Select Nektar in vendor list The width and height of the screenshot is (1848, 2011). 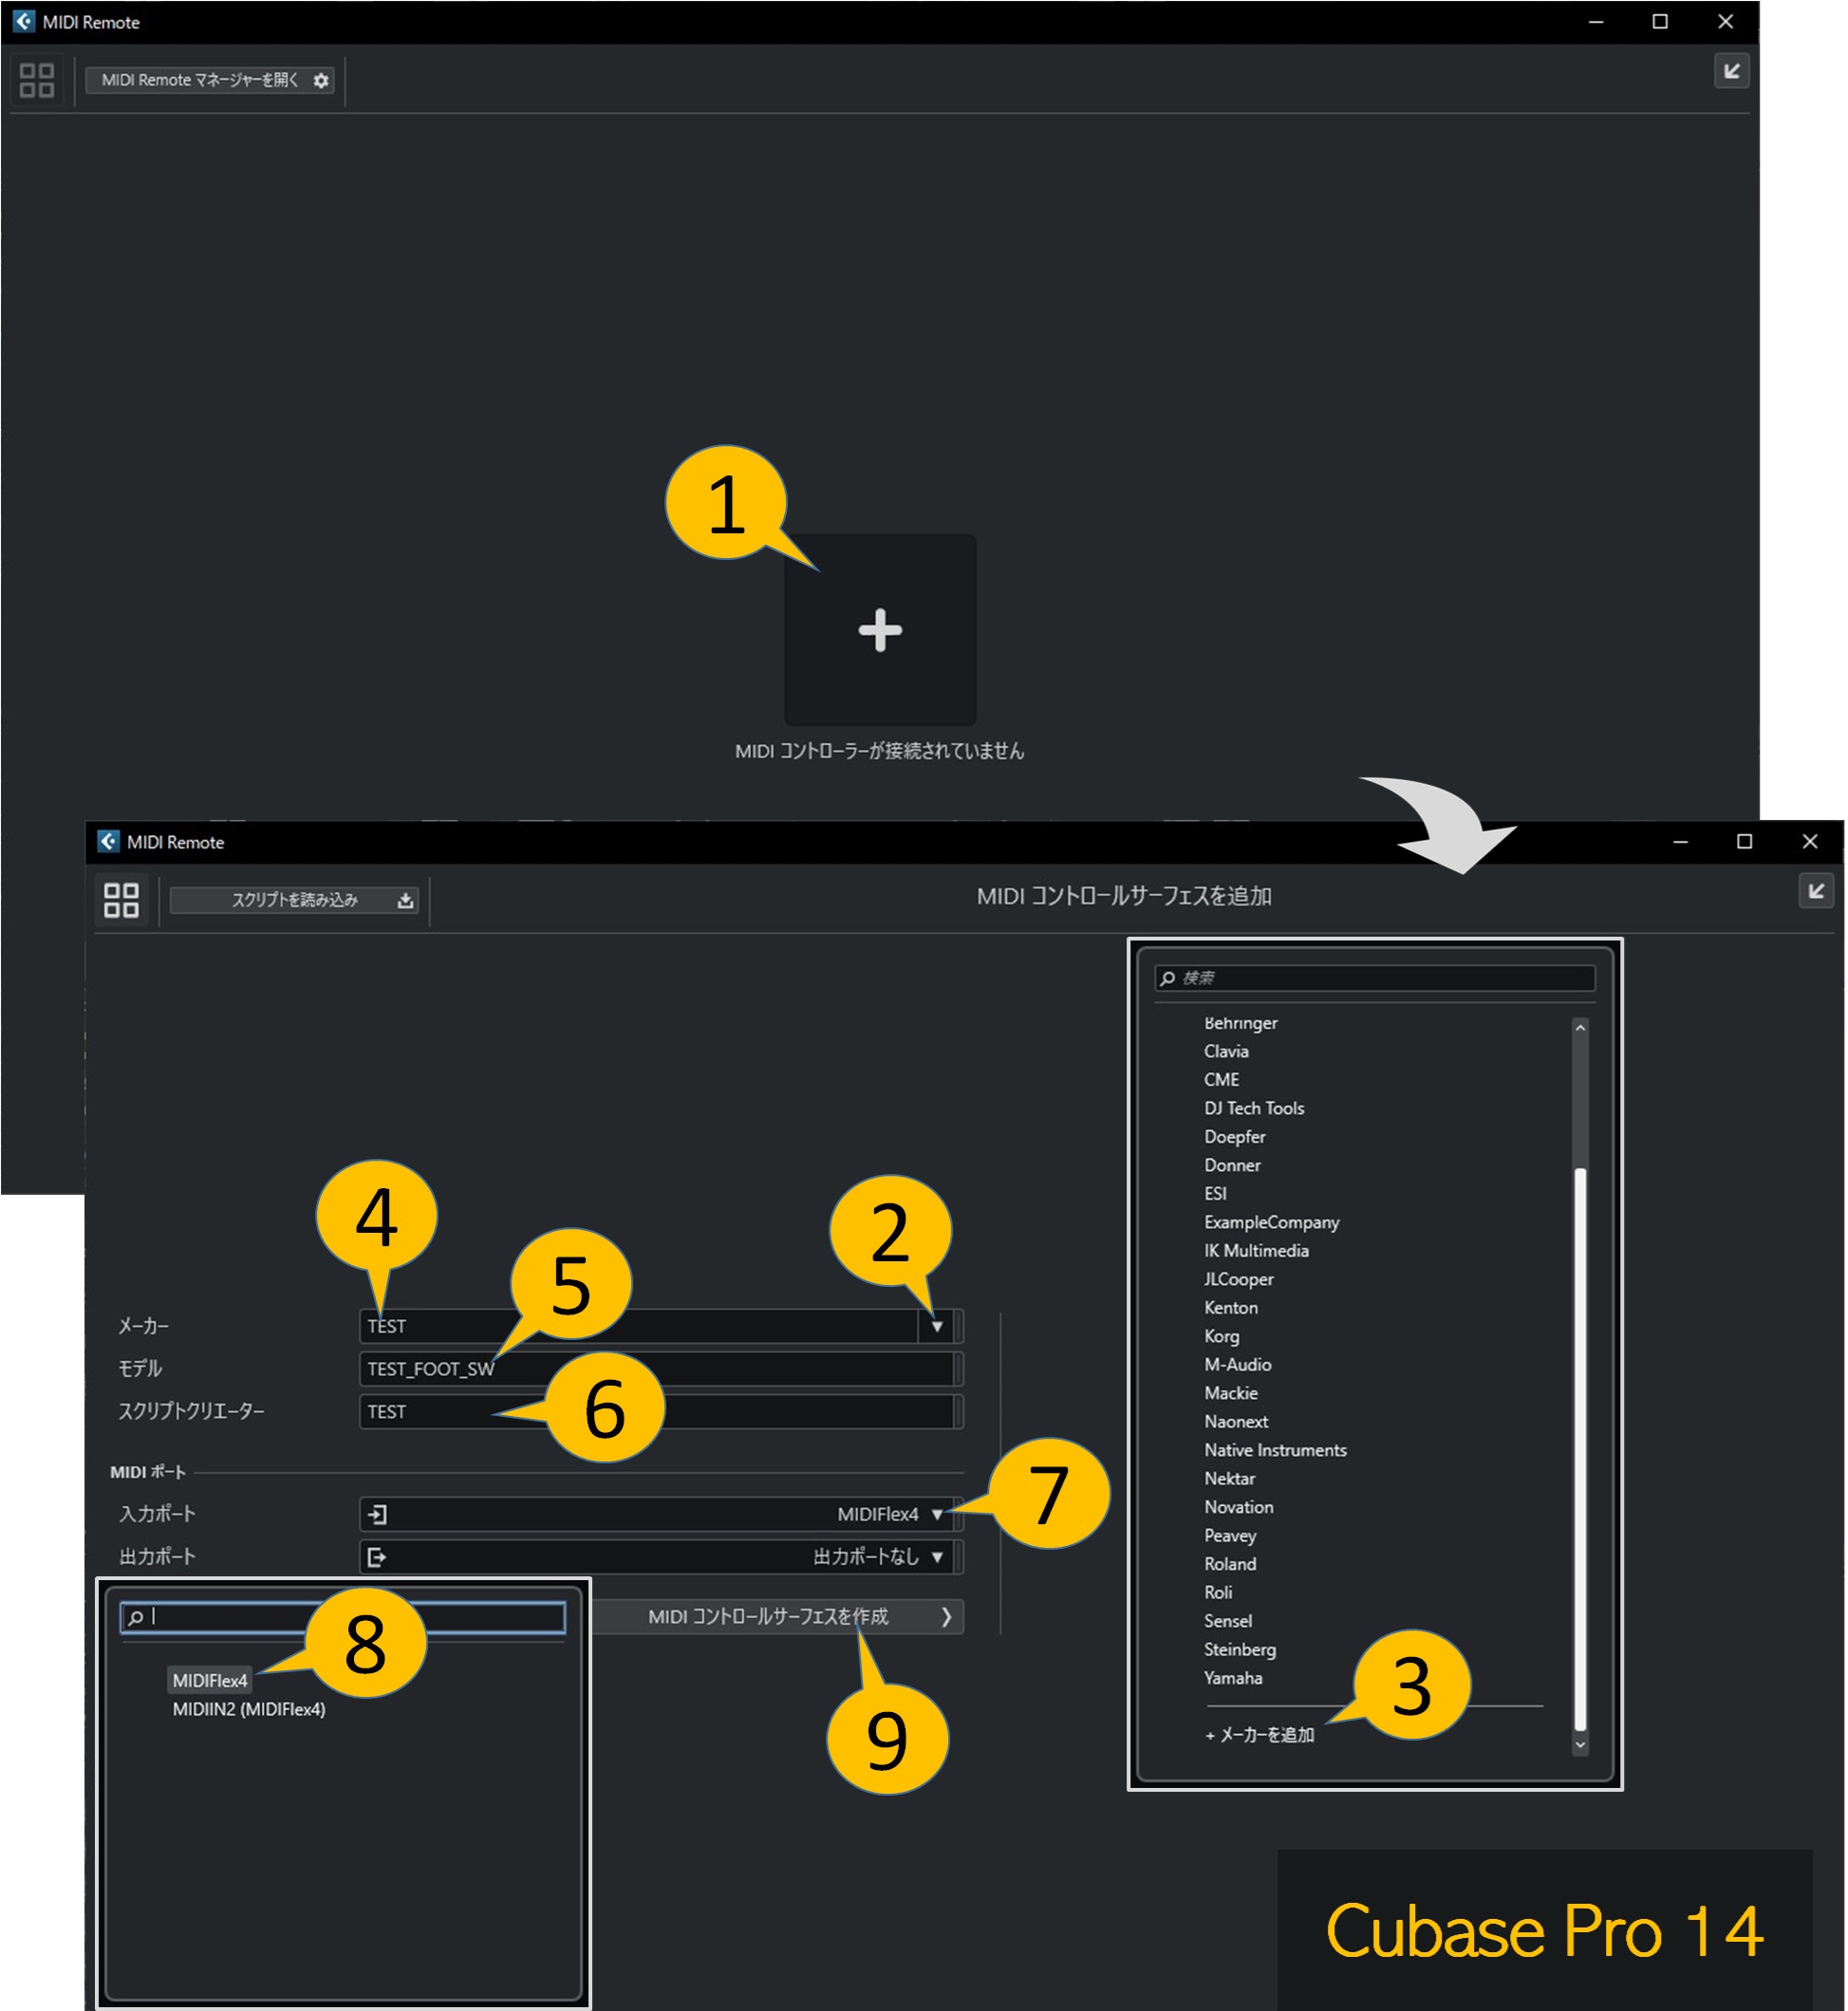pyautogui.click(x=1229, y=1479)
